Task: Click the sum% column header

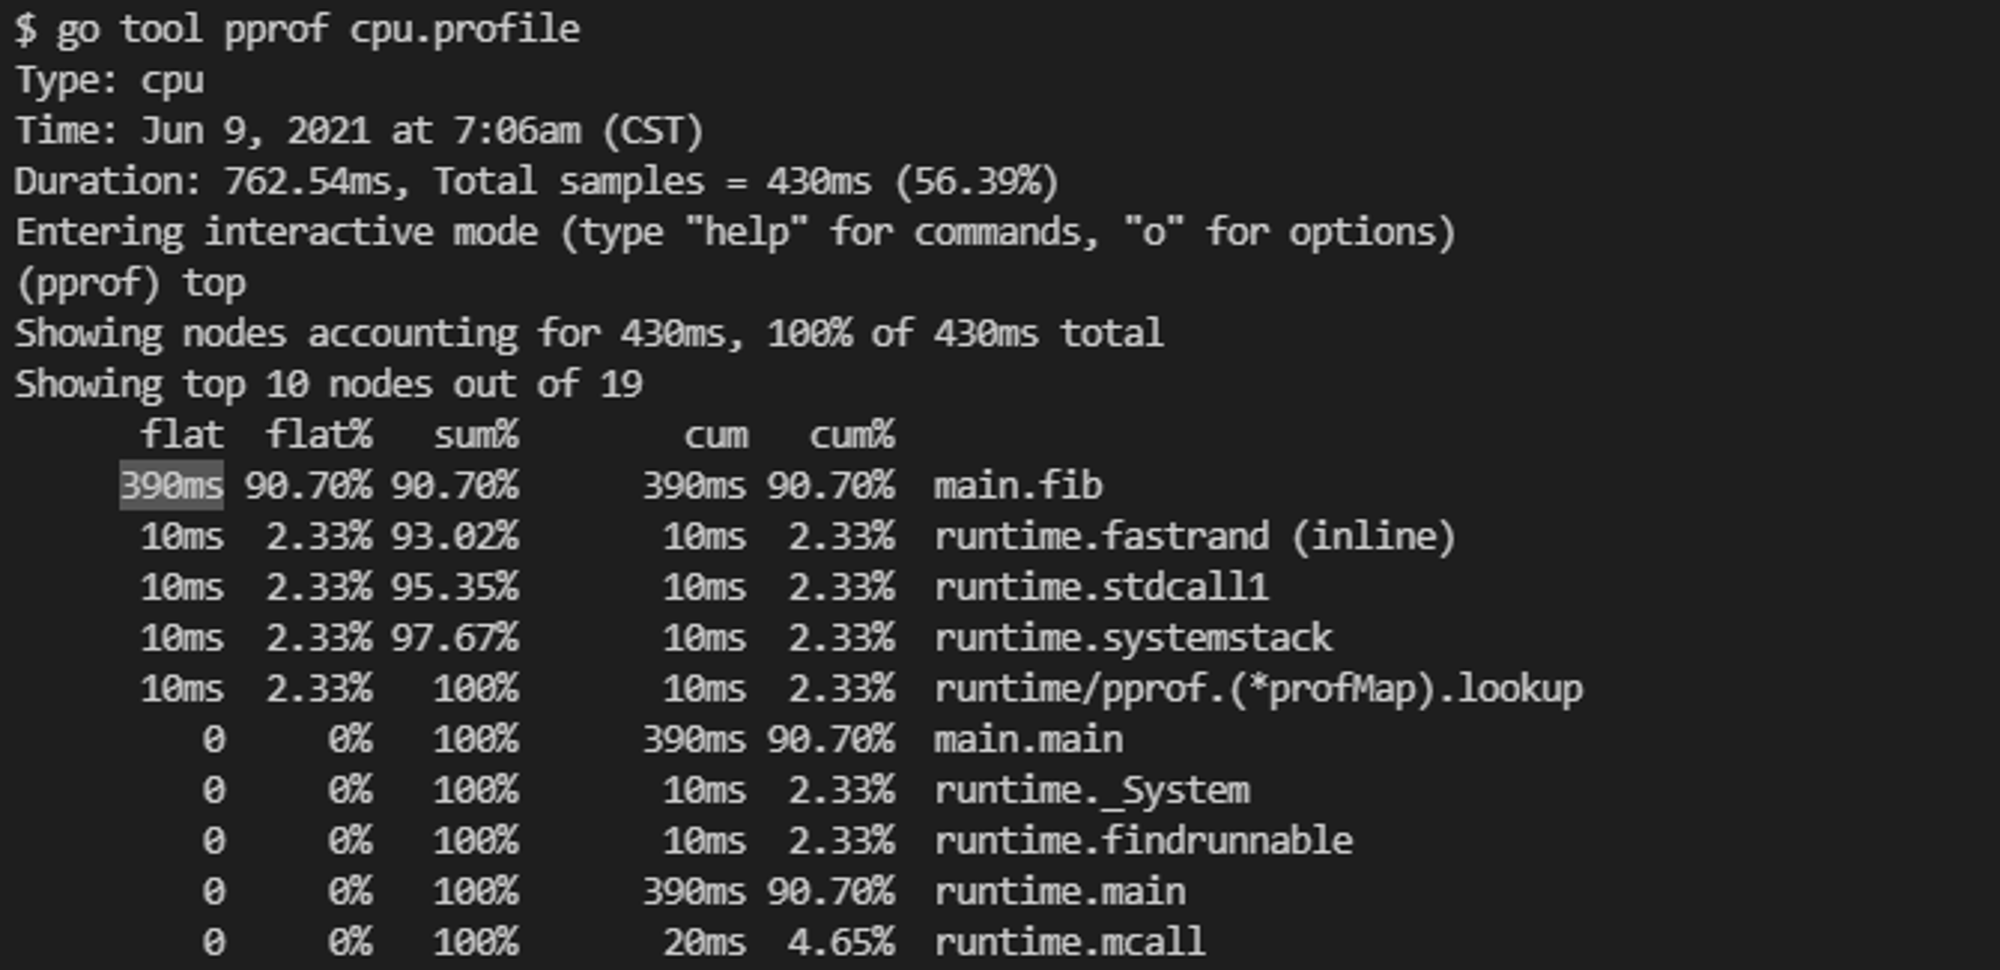Action: pos(476,435)
